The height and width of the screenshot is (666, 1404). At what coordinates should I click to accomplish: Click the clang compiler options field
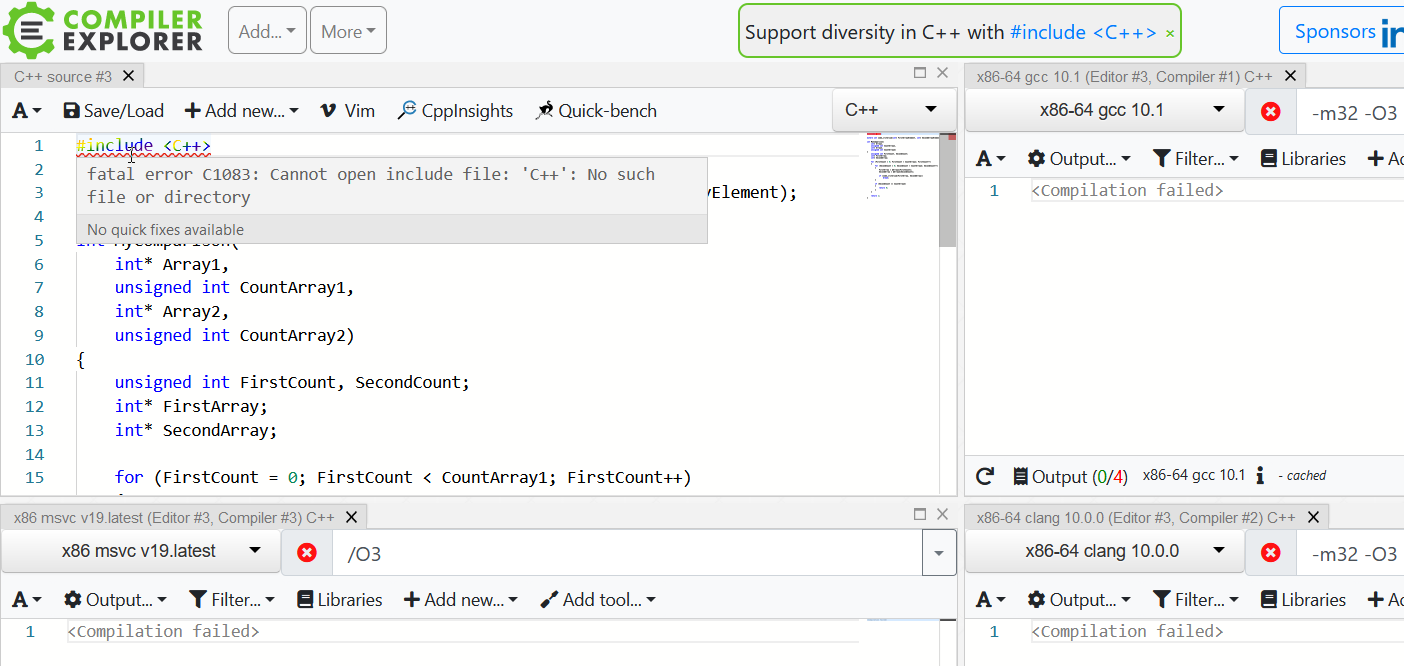click(x=1352, y=554)
